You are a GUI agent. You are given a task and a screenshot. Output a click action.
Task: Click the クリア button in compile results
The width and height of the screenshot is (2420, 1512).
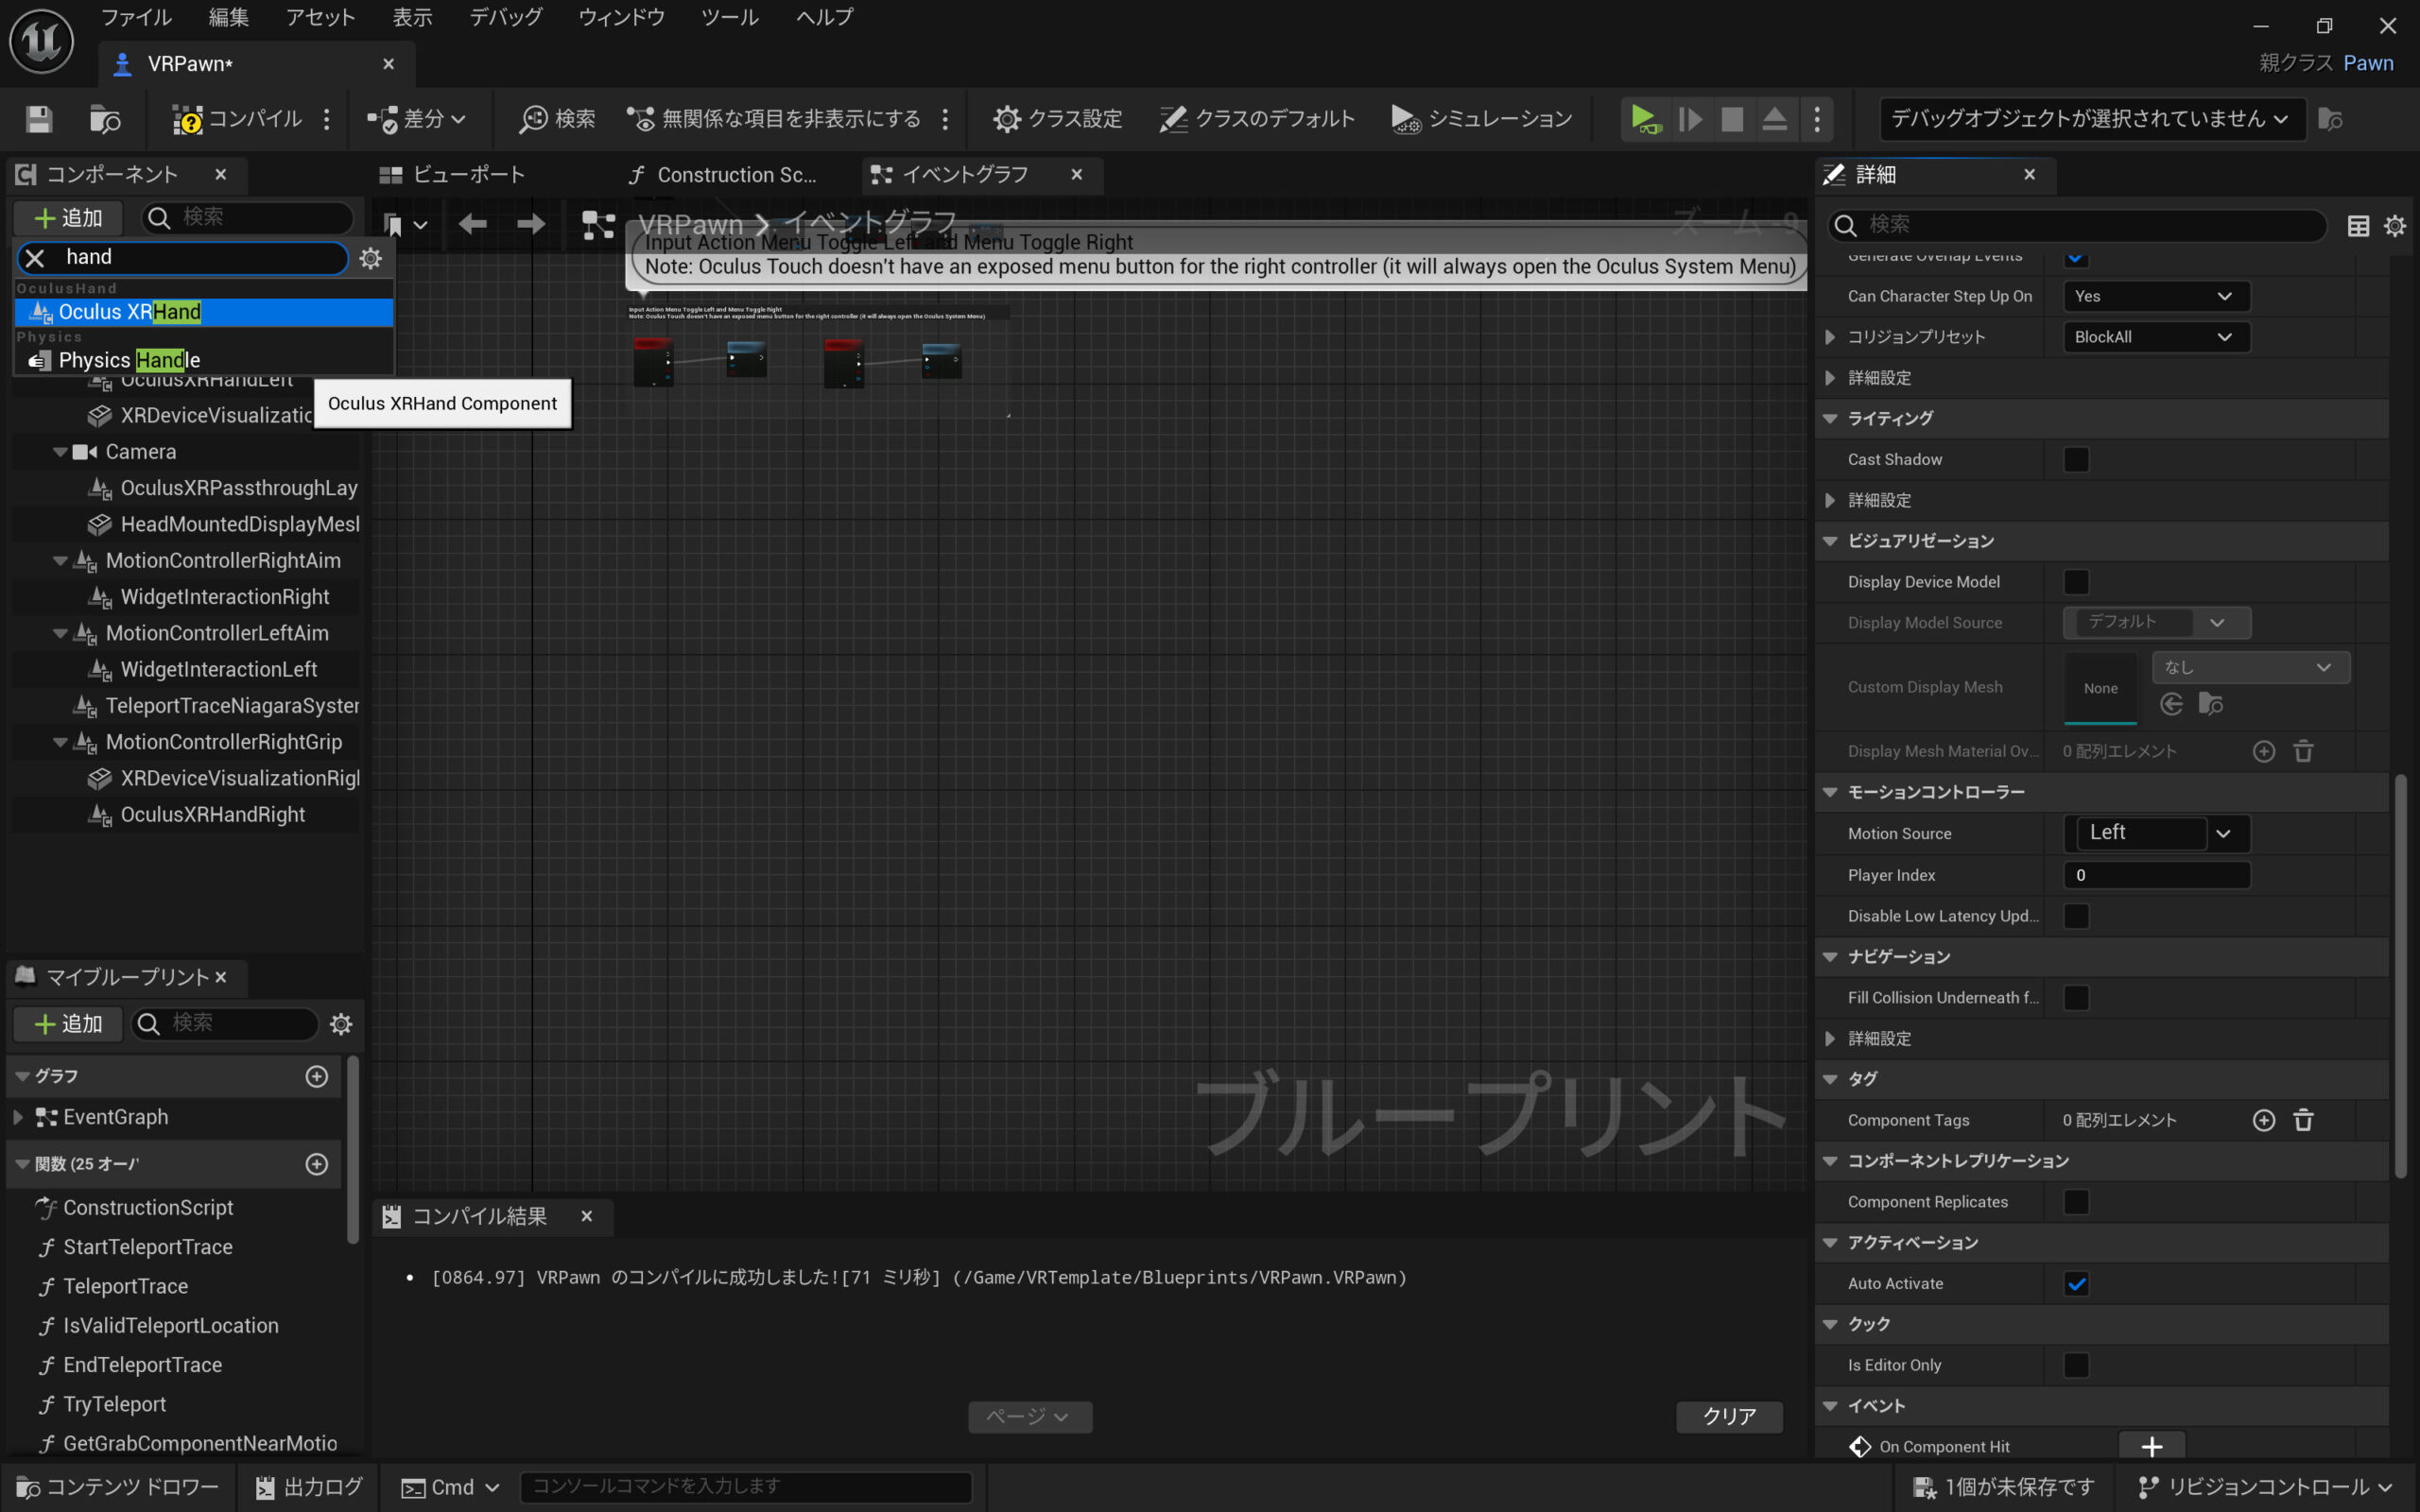pos(1728,1416)
